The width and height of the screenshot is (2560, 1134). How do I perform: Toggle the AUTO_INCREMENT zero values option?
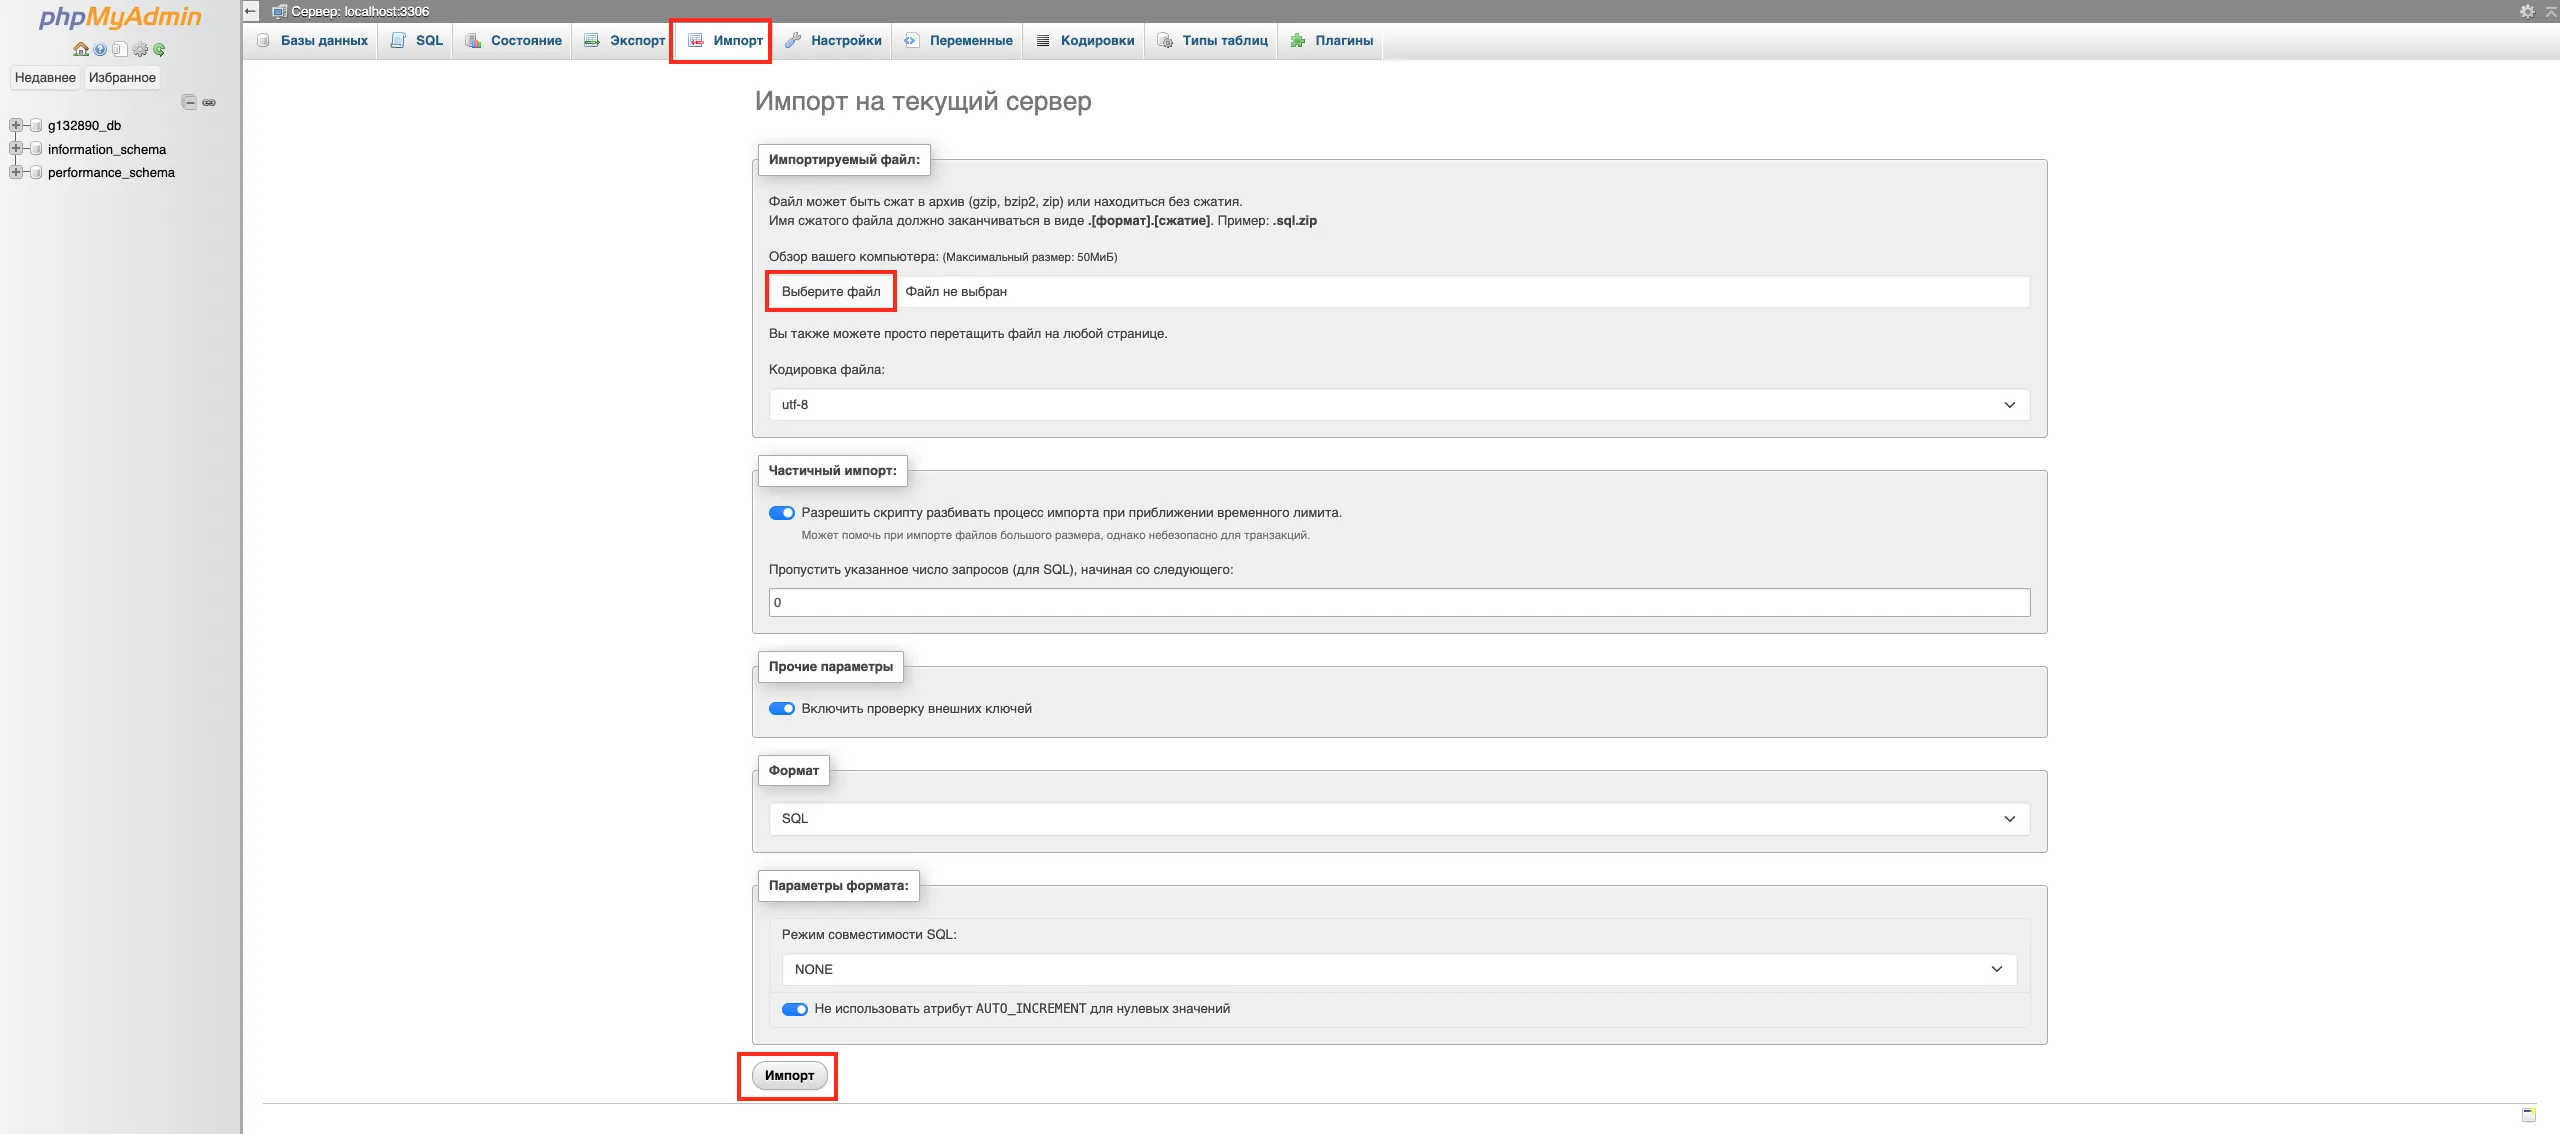(794, 1009)
